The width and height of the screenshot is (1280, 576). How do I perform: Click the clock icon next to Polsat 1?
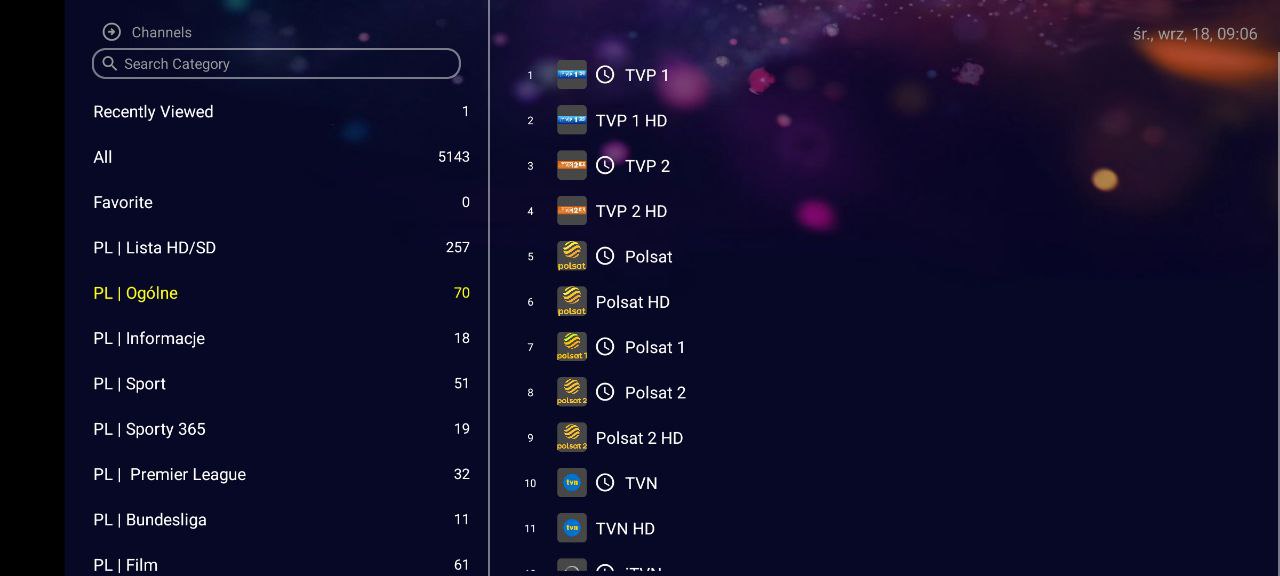pyautogui.click(x=605, y=347)
